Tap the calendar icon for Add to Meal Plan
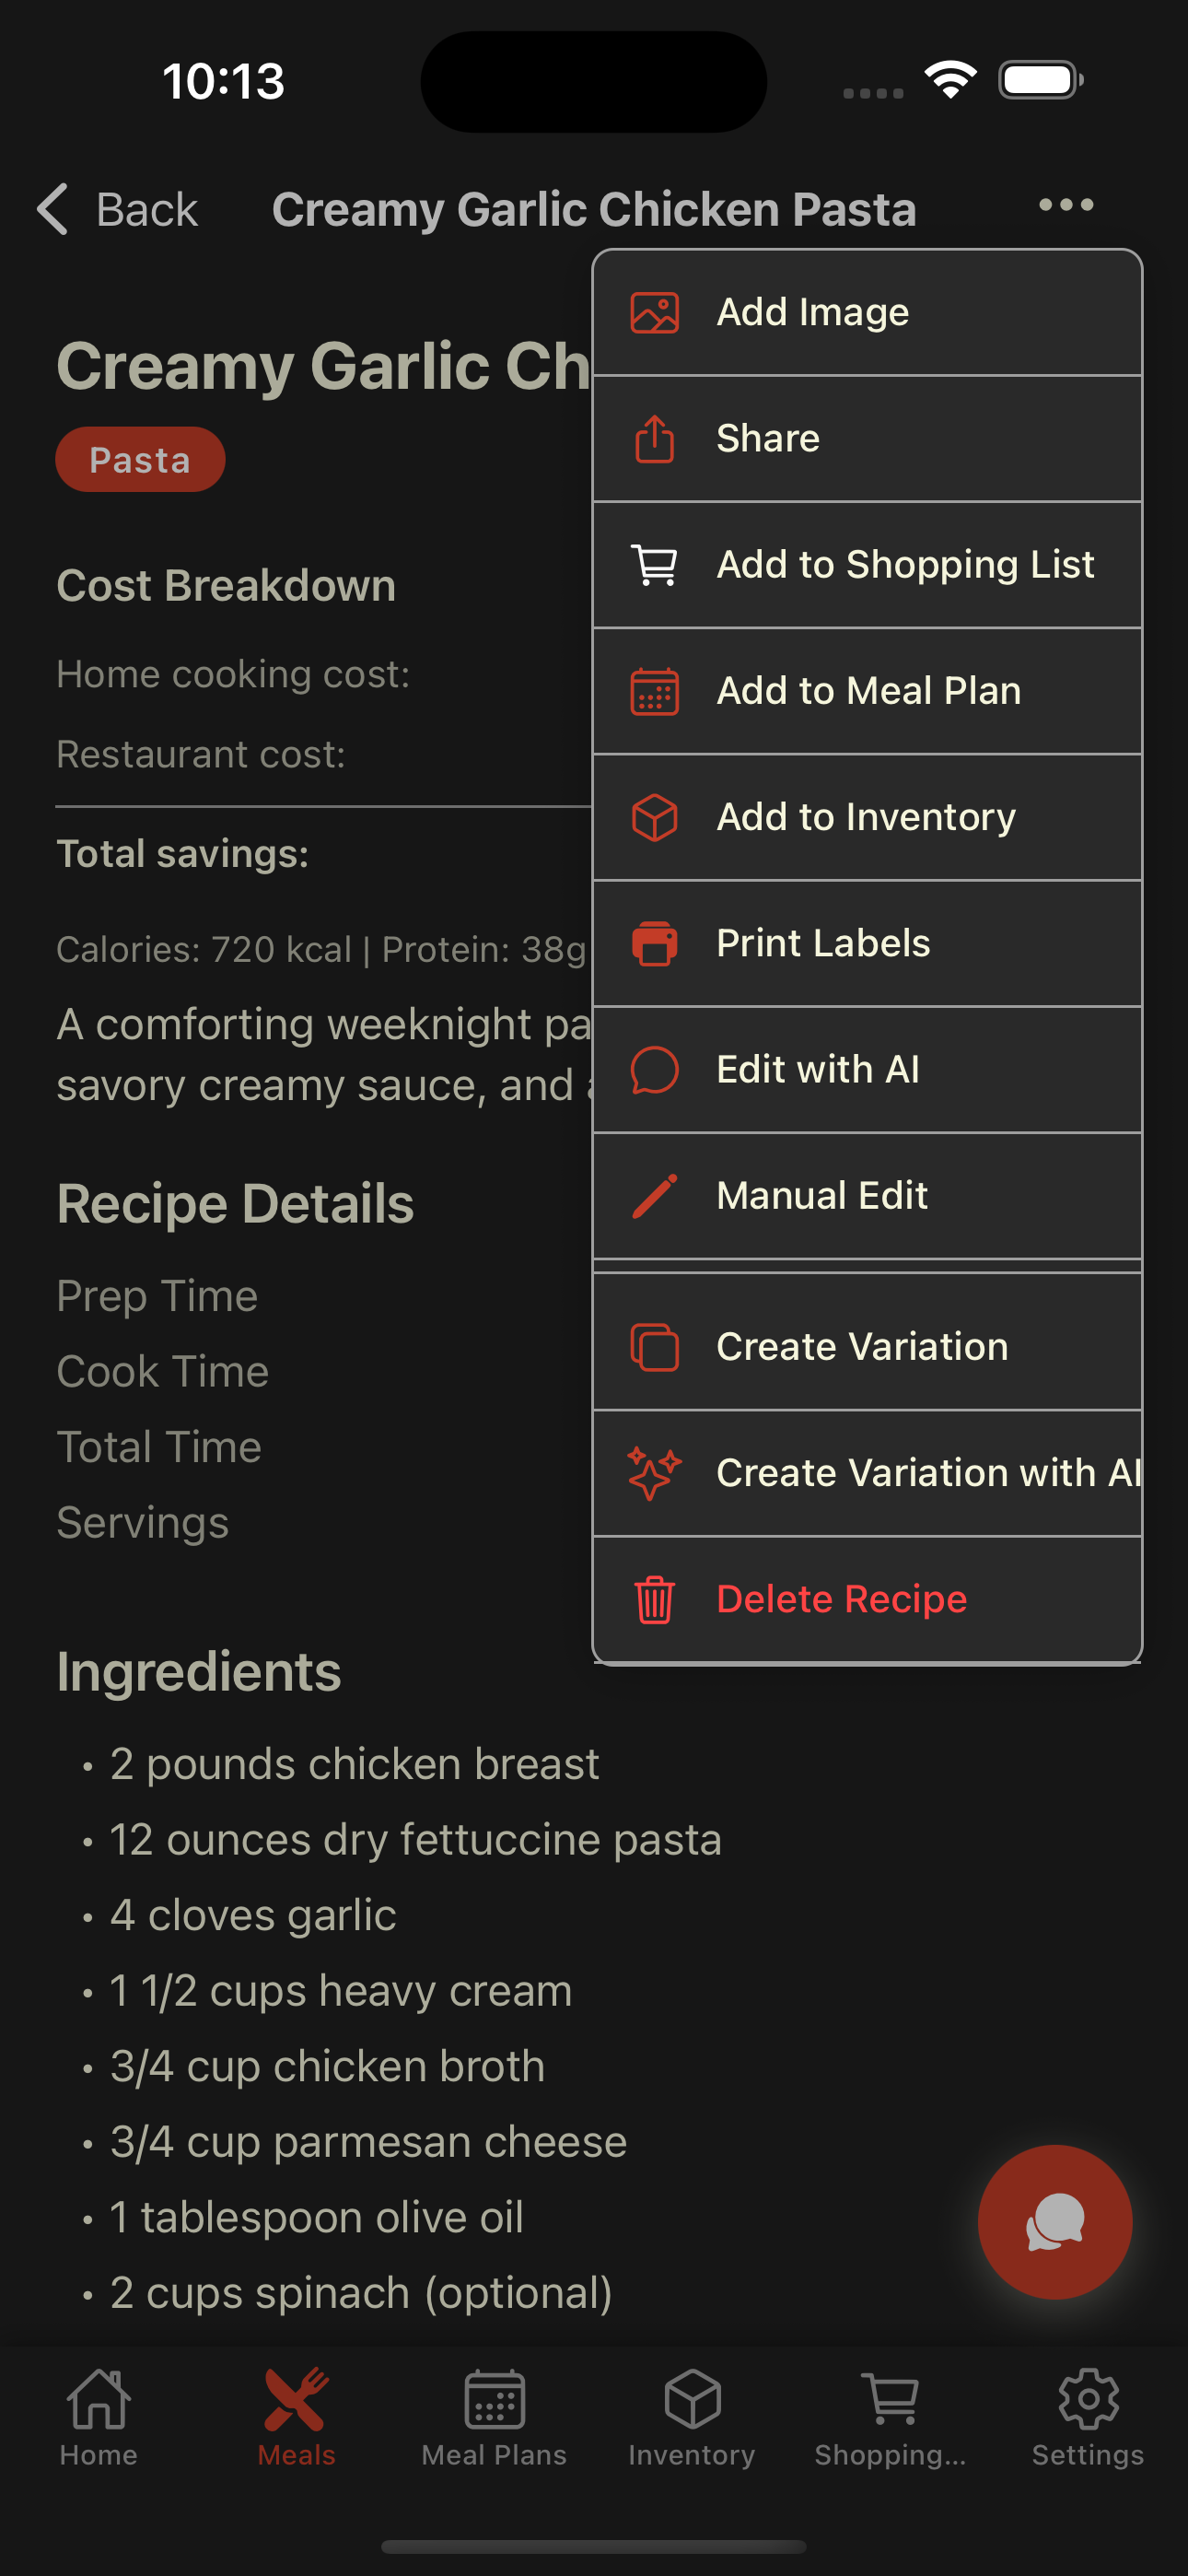The width and height of the screenshot is (1188, 2576). [x=654, y=691]
